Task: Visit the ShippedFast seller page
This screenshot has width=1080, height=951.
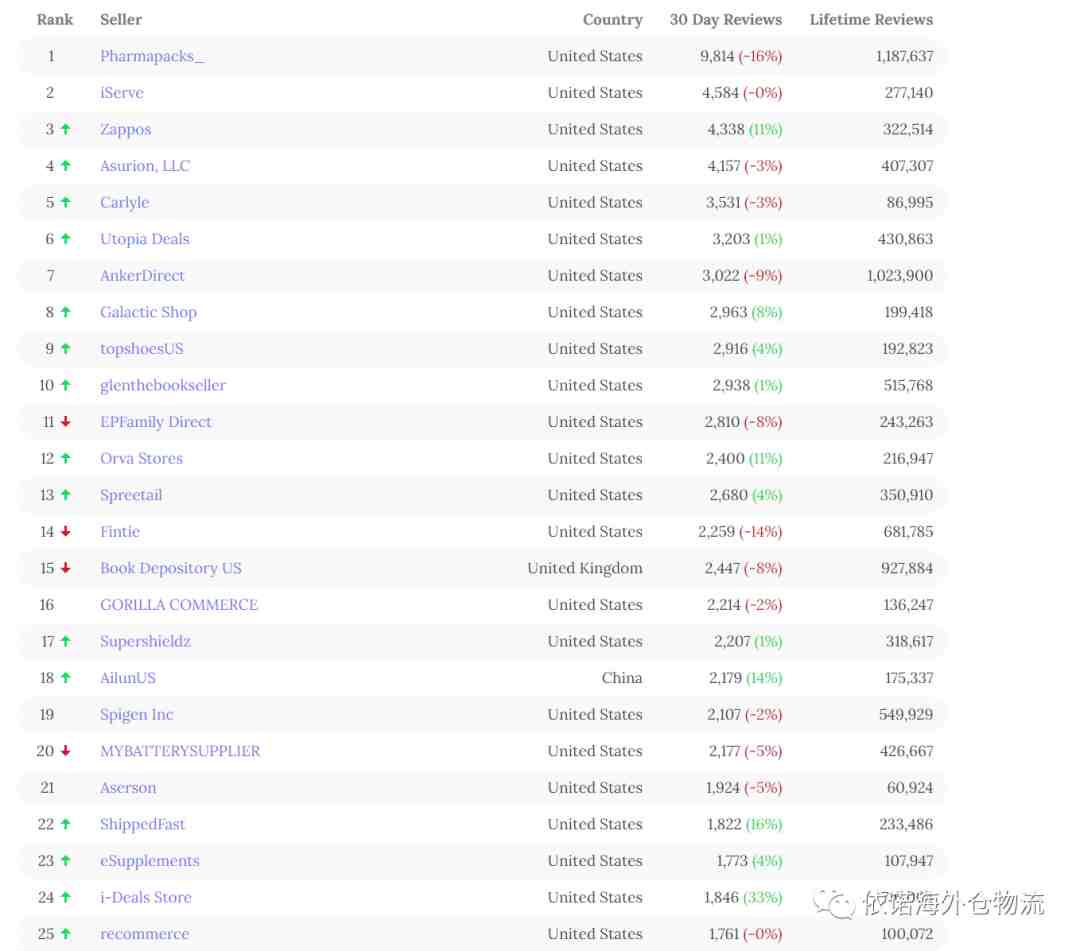Action: coord(143,824)
